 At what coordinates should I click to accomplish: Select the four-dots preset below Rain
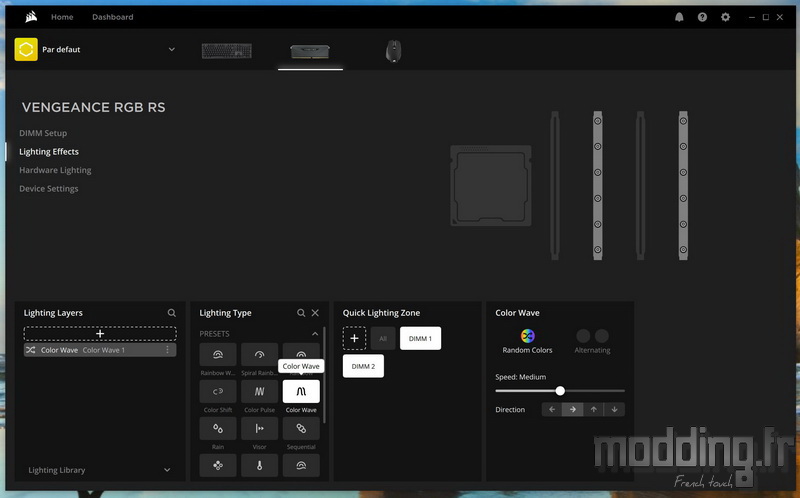(218, 465)
